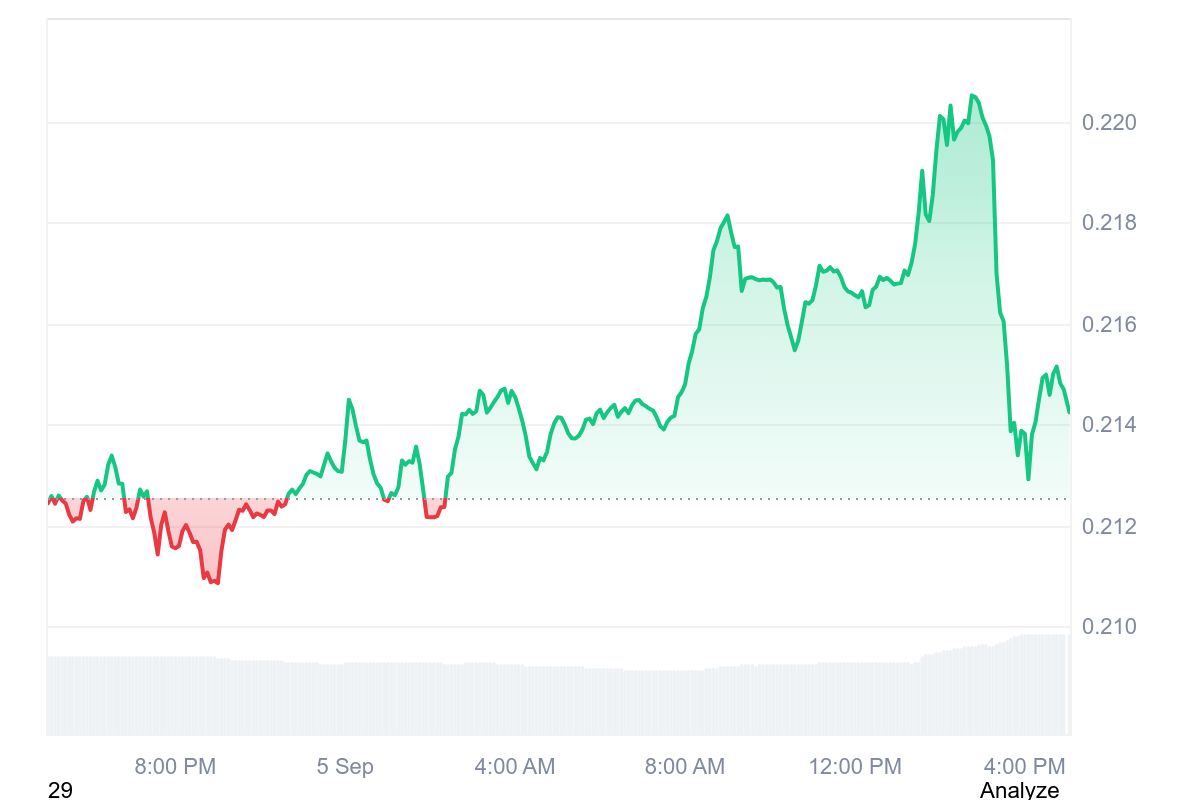1200x800 pixels.
Task: Click the Analyze button
Action: coord(1019,790)
